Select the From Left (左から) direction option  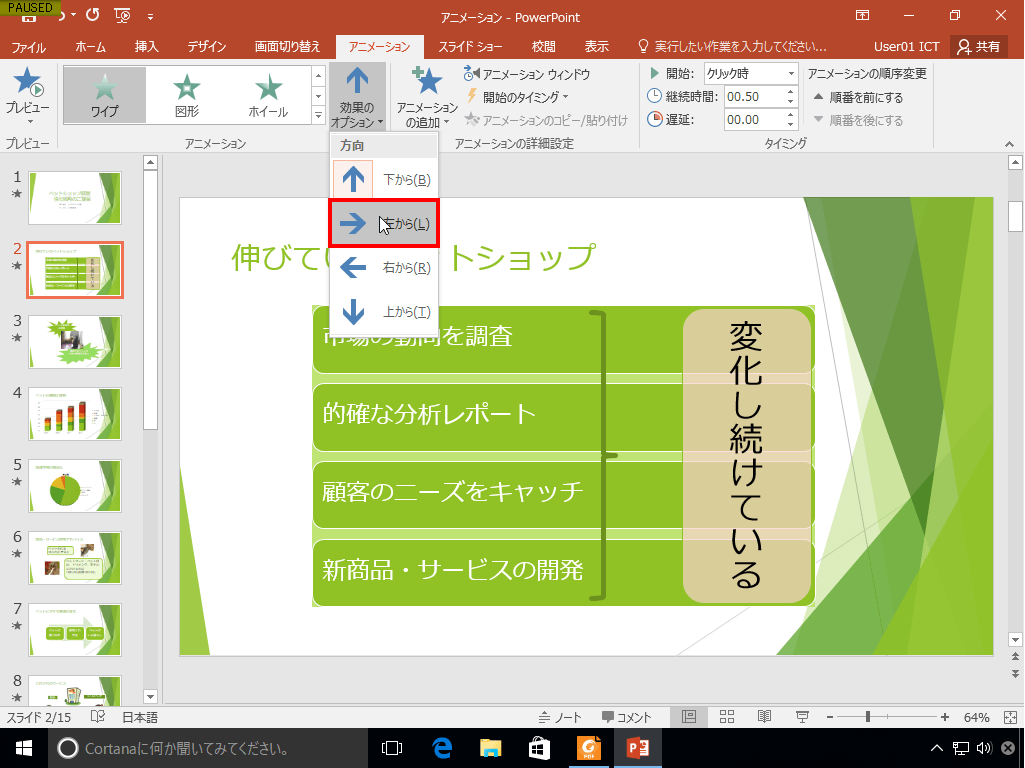[384, 222]
